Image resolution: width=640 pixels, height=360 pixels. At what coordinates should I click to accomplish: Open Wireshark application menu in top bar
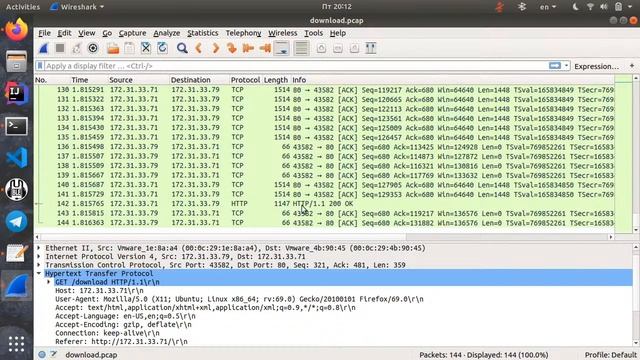coord(78,7)
